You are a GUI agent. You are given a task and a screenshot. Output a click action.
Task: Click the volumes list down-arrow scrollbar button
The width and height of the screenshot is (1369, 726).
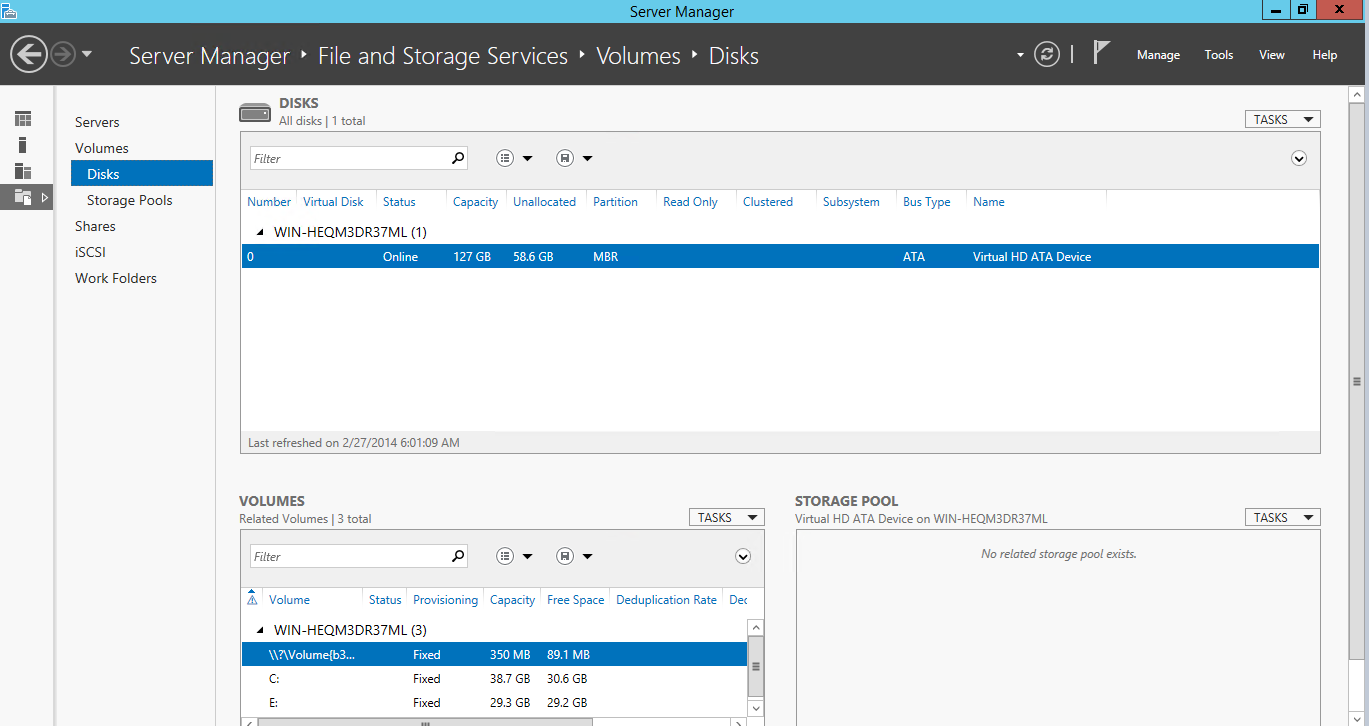pyautogui.click(x=756, y=708)
